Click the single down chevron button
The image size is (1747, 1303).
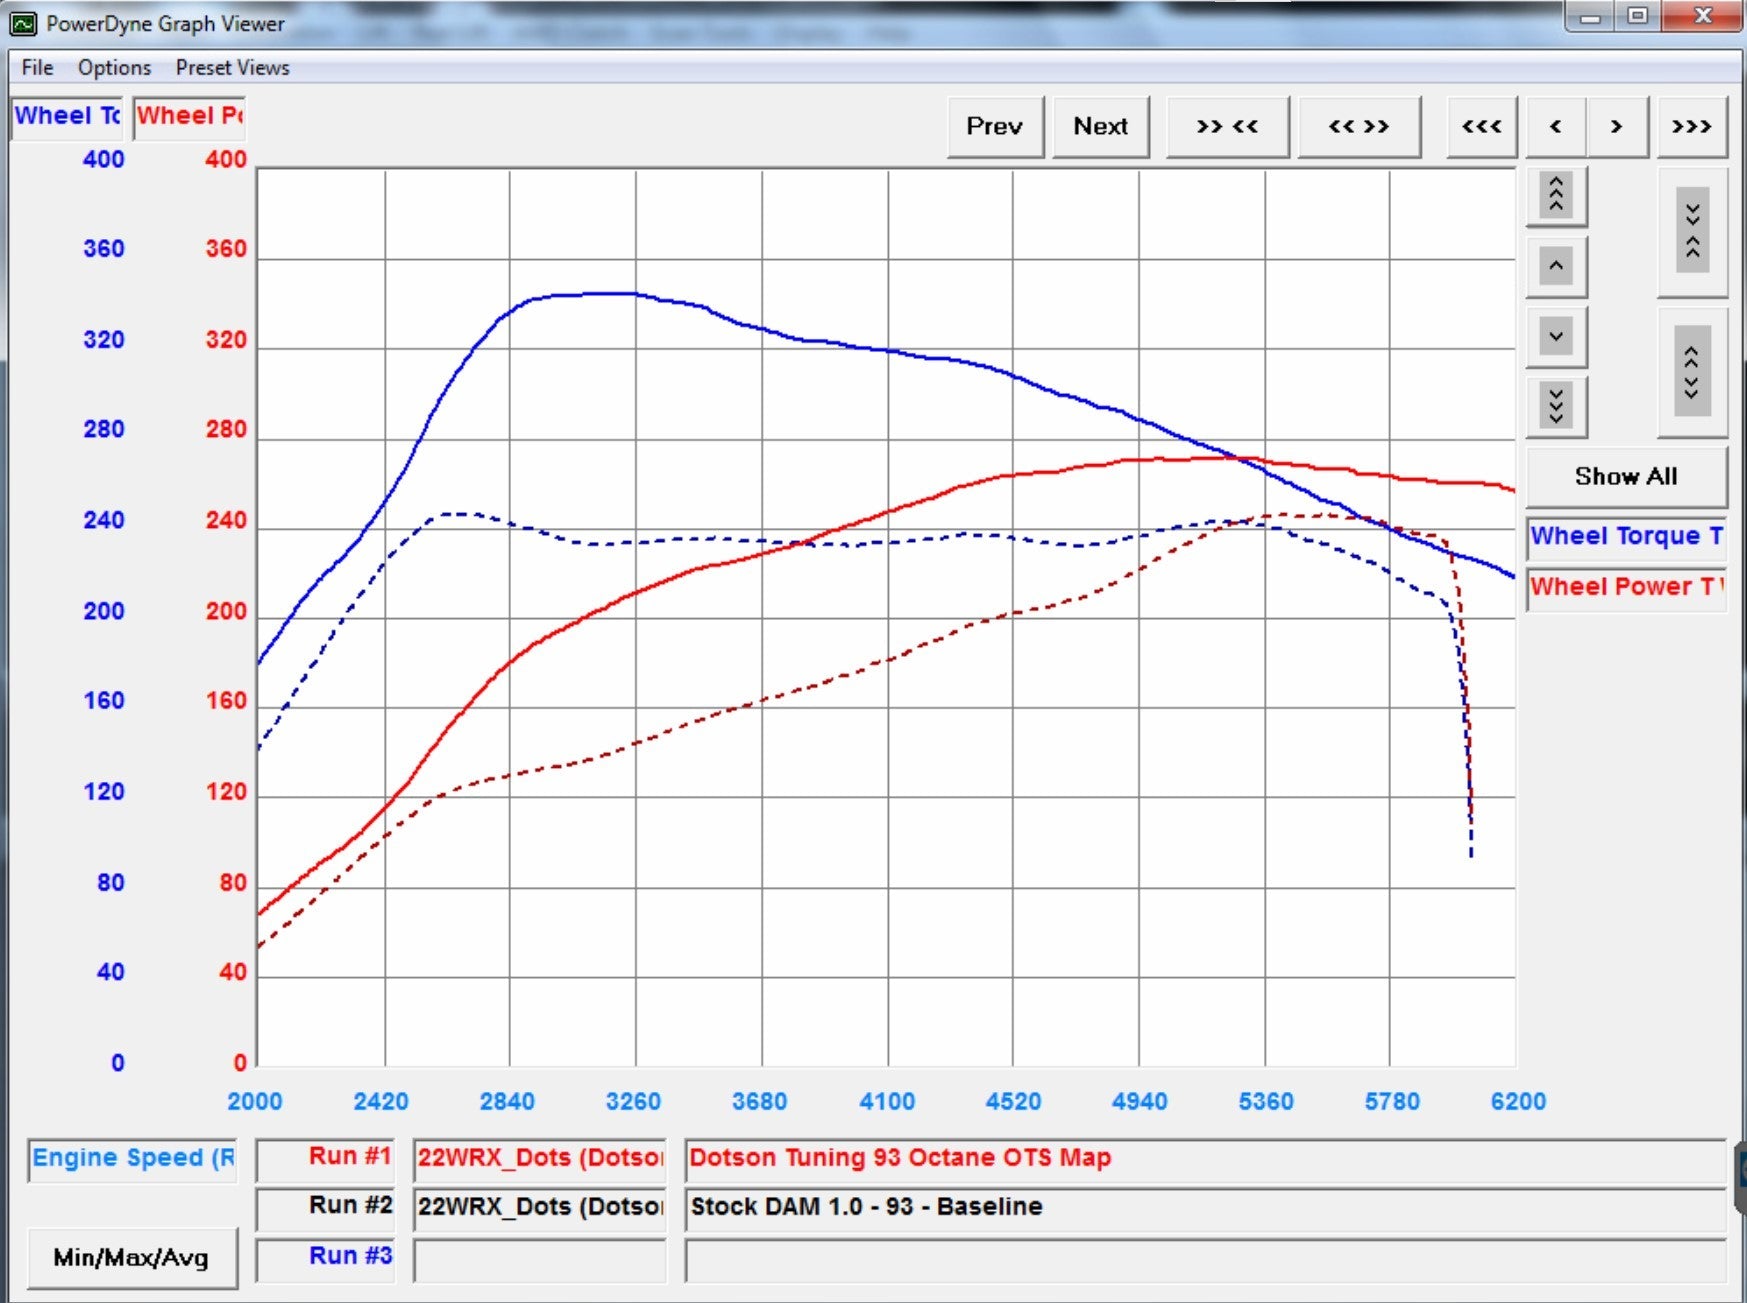1556,336
